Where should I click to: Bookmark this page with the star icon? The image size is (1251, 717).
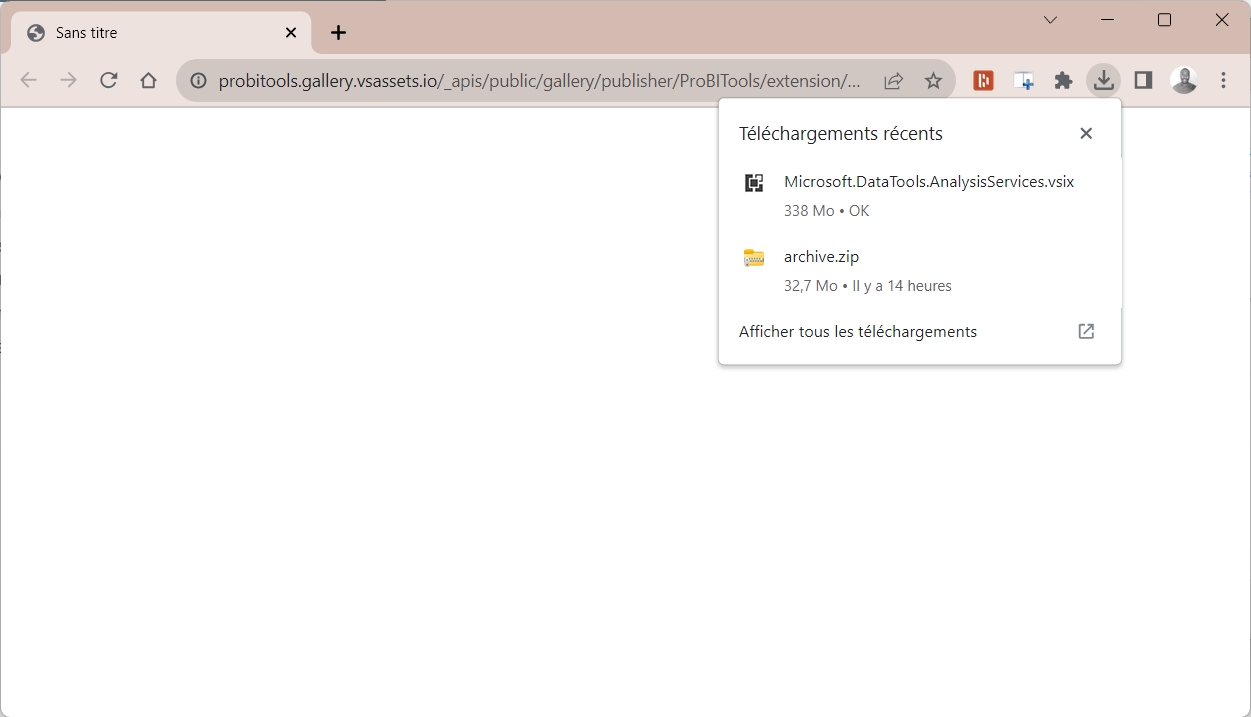tap(933, 81)
